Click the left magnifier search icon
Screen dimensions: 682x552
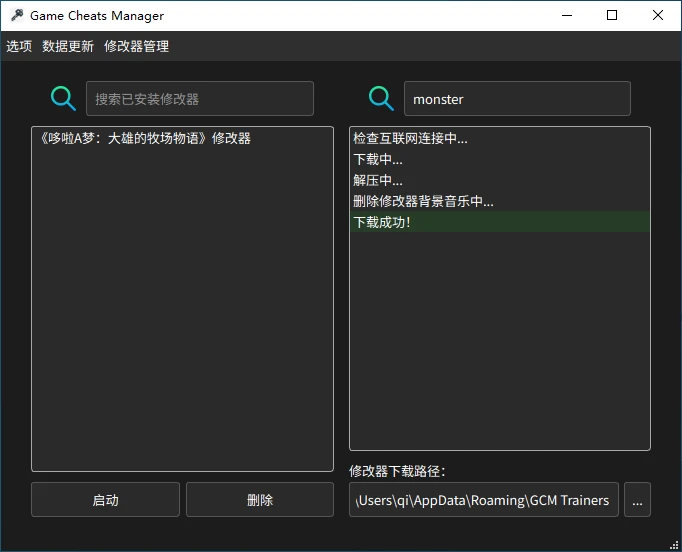click(x=63, y=98)
